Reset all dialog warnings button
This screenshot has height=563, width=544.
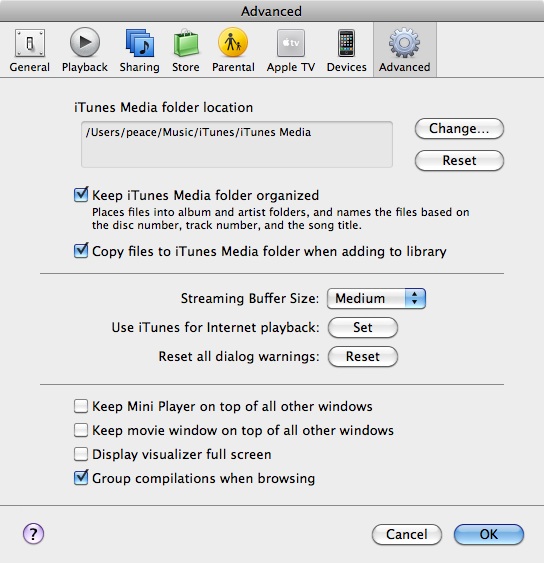click(x=363, y=357)
